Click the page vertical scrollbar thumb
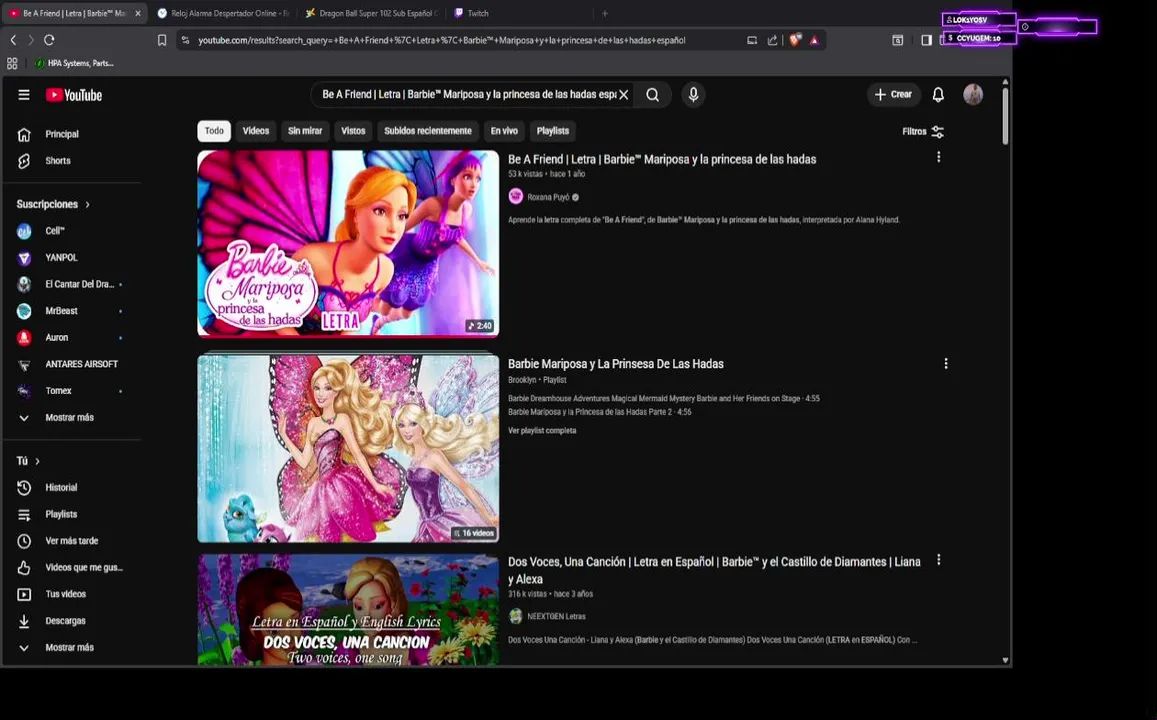 tap(1005, 116)
